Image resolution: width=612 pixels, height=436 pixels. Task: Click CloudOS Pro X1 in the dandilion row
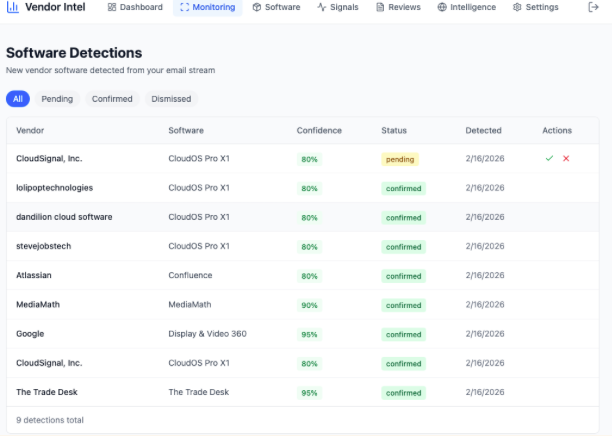[x=199, y=217]
